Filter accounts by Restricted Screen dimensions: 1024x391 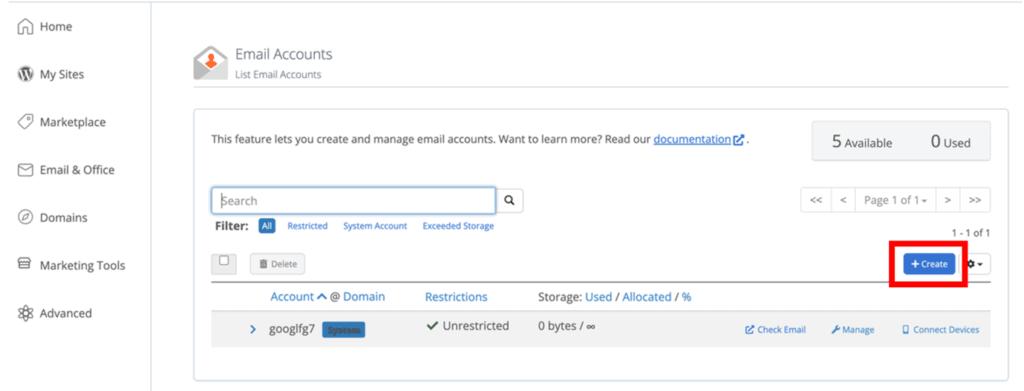(x=308, y=226)
